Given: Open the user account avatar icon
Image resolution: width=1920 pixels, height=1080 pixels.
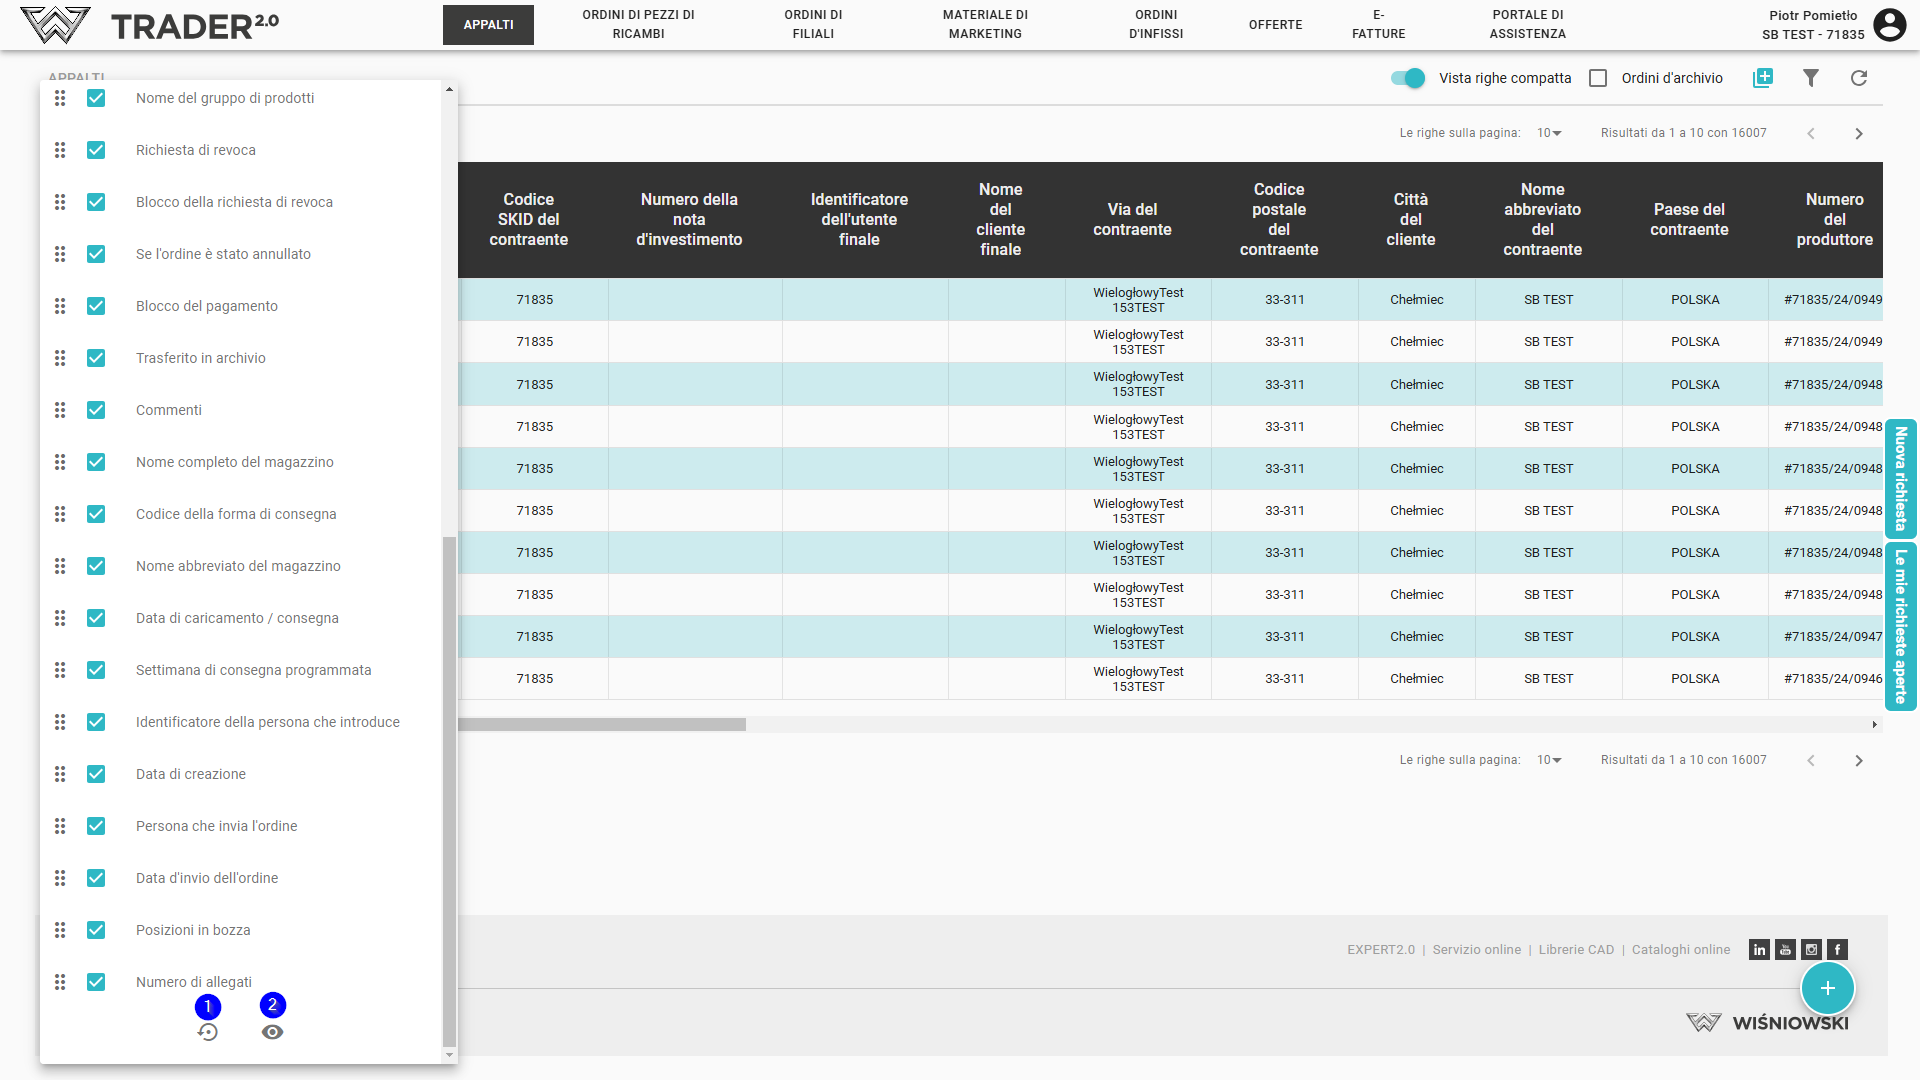Looking at the screenshot, I should 1889,25.
